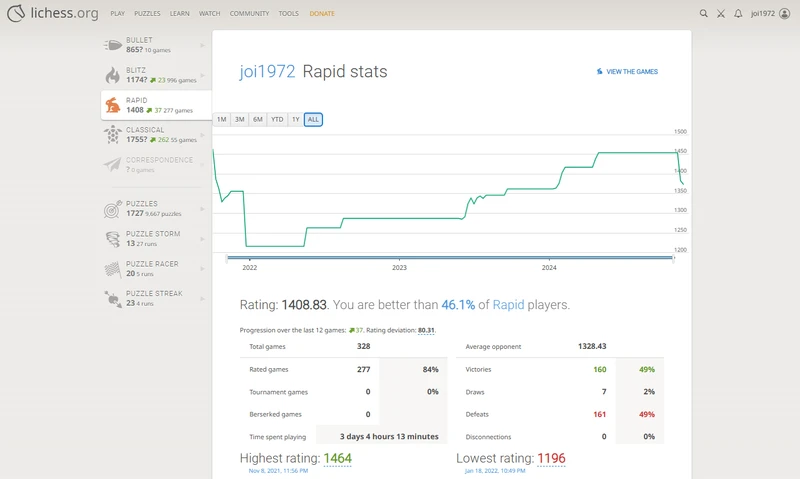
Task: Toggle chart range to YTD
Action: [277, 119]
